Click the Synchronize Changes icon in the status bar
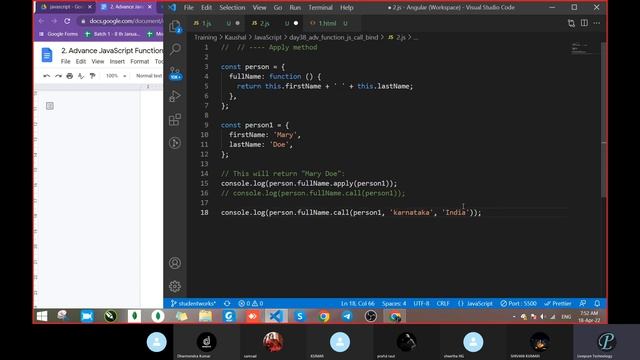Screen dimensions: 640x360 coord(227,303)
